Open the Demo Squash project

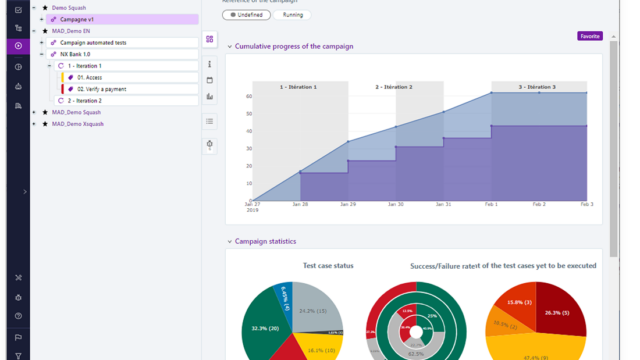(69, 8)
